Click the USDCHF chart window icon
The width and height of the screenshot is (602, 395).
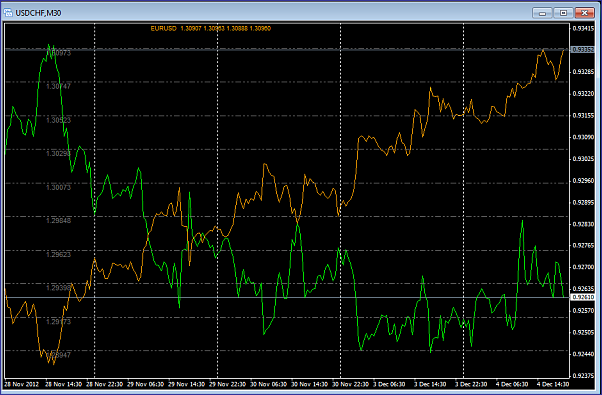pyautogui.click(x=8, y=13)
